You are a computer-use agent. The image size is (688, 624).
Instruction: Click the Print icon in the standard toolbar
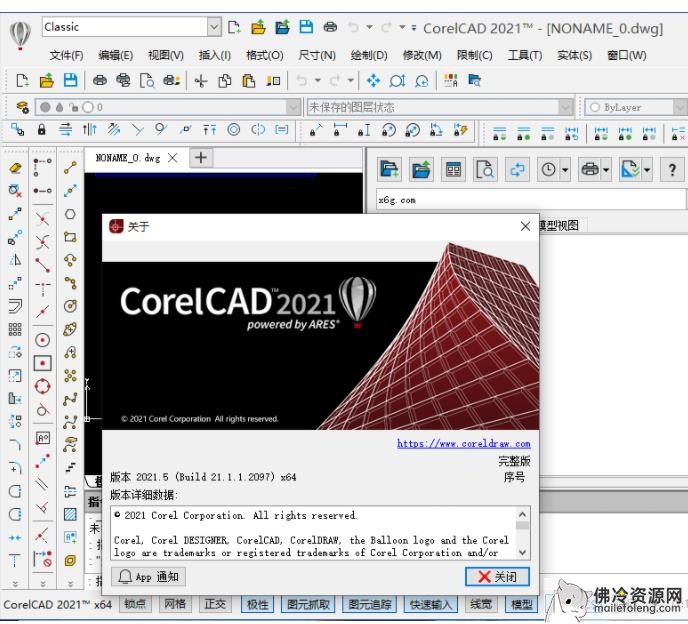coord(100,81)
